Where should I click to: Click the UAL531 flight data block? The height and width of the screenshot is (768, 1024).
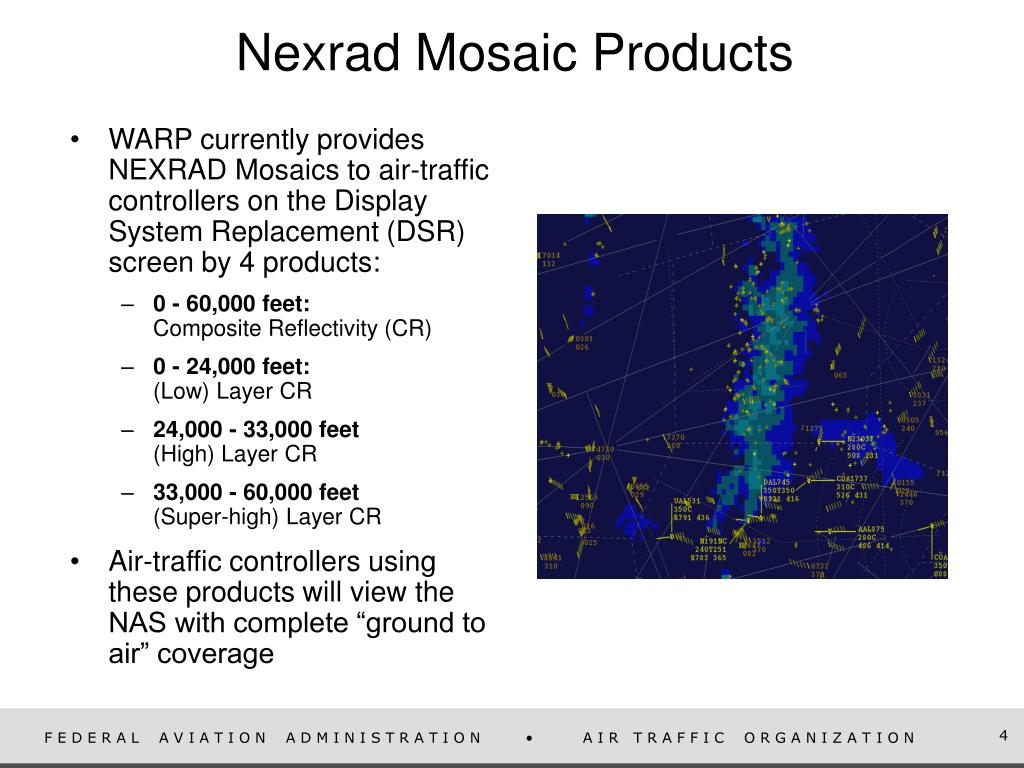691,509
